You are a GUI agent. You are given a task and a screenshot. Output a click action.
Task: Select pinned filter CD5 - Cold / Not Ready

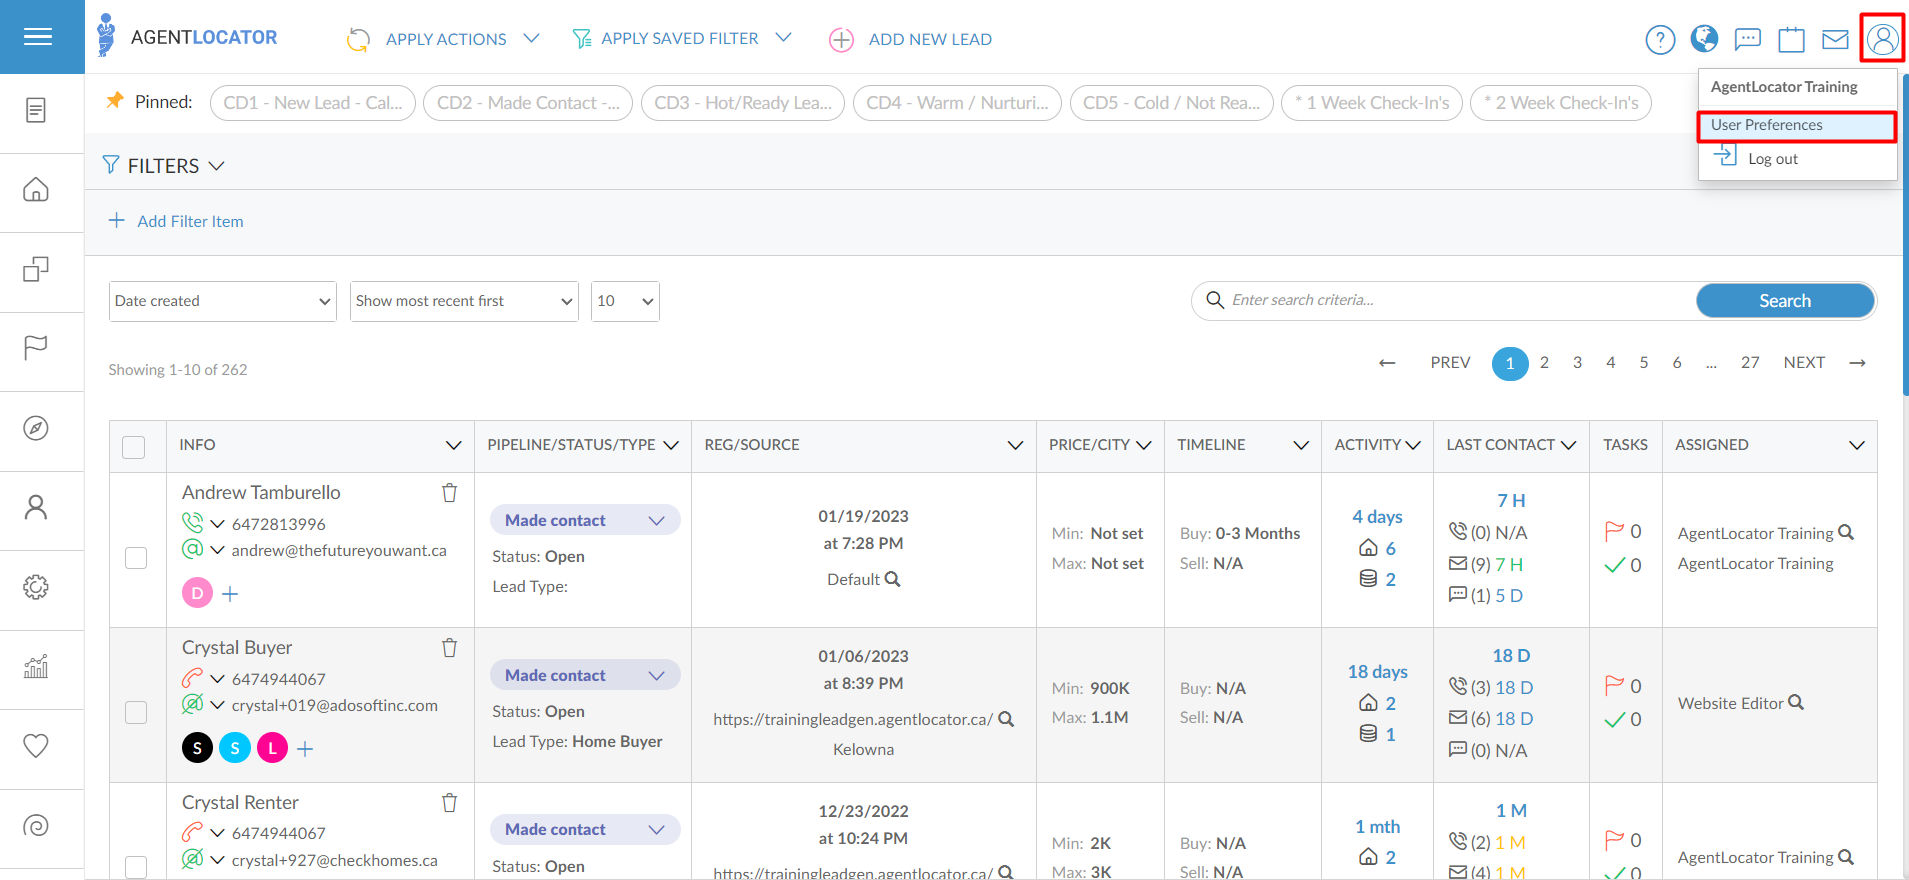1172,103
